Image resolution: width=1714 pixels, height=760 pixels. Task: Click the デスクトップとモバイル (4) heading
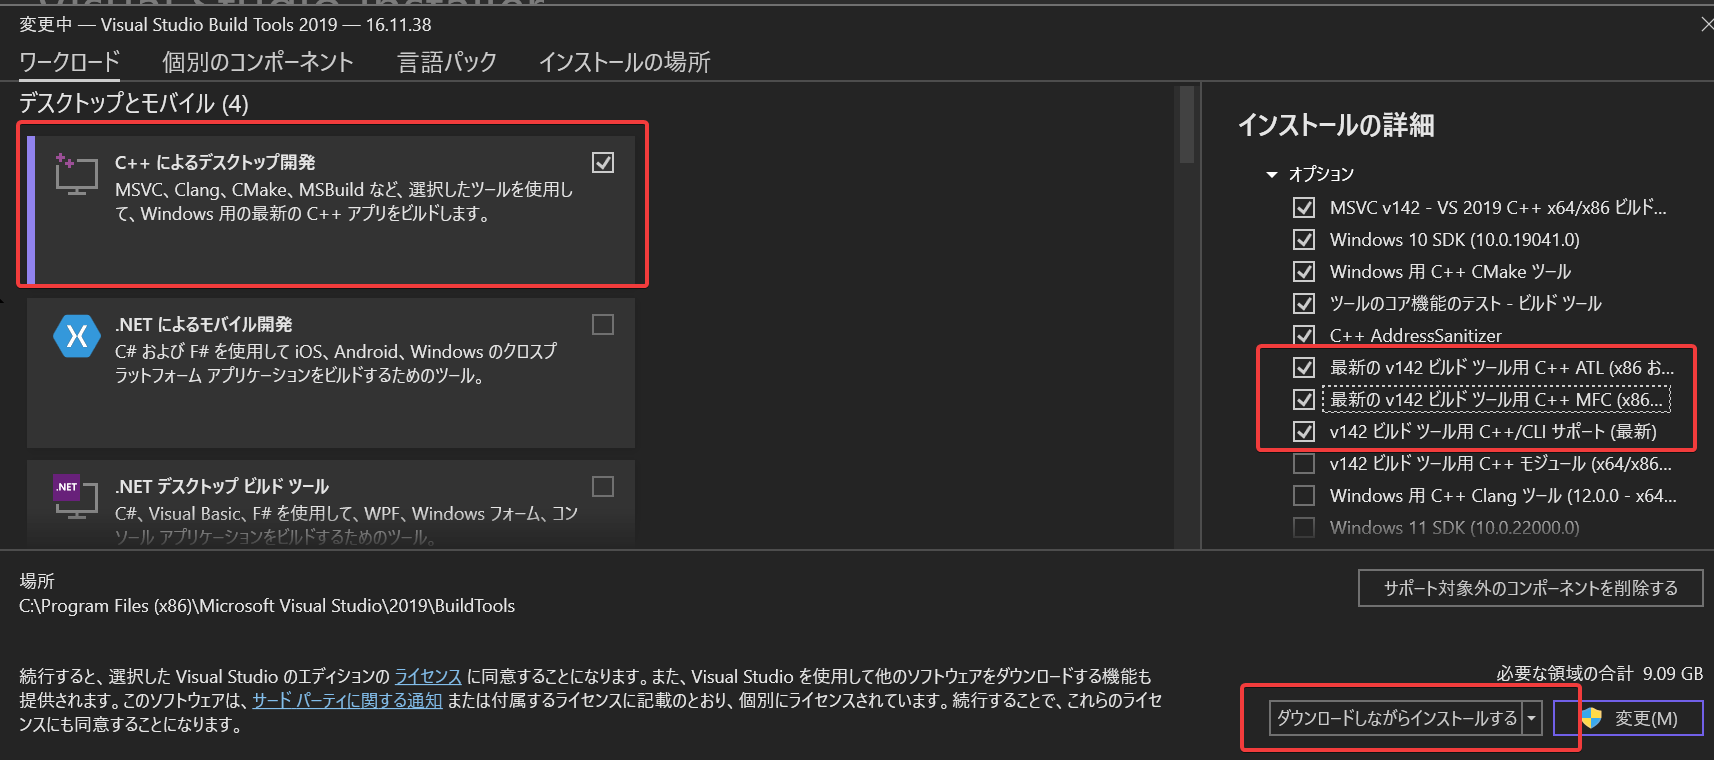click(134, 103)
